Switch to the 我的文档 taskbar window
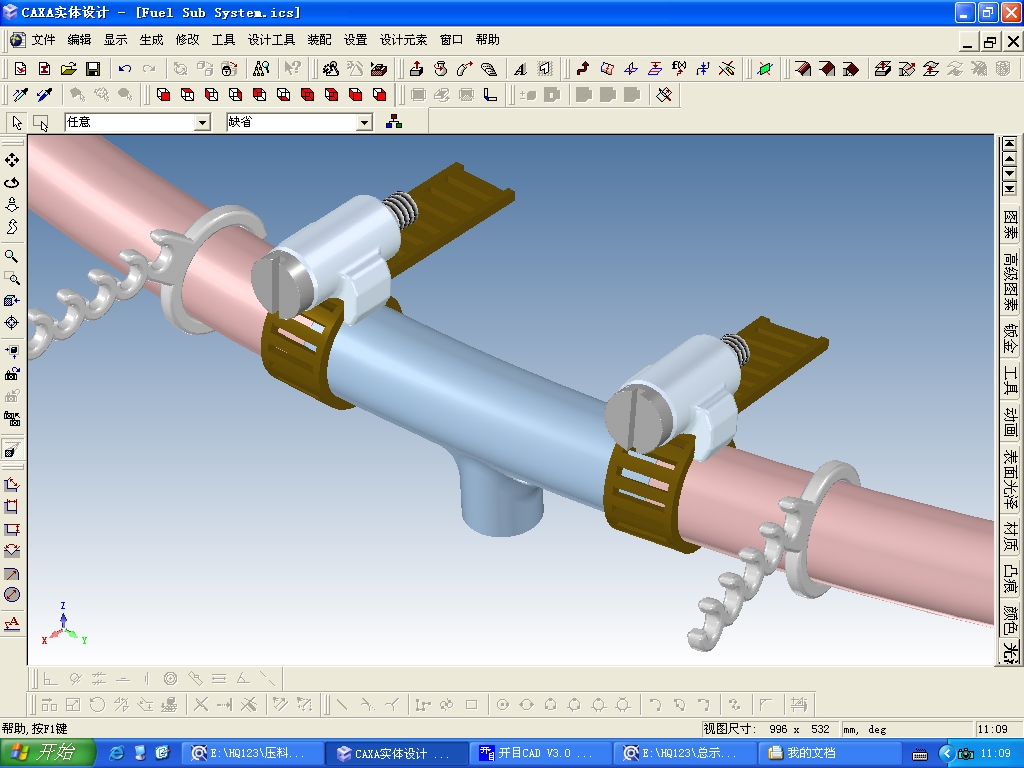This screenshot has height=768, width=1024. [827, 753]
